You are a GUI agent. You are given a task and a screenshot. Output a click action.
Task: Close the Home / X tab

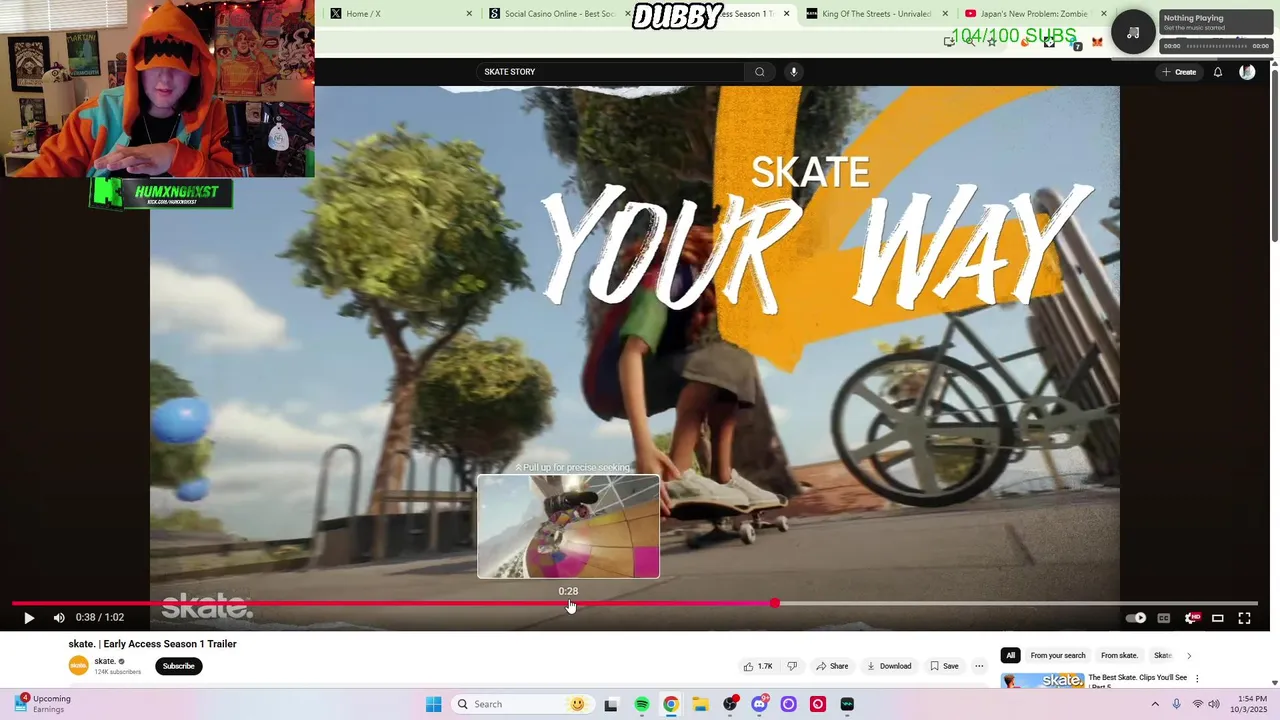[469, 14]
